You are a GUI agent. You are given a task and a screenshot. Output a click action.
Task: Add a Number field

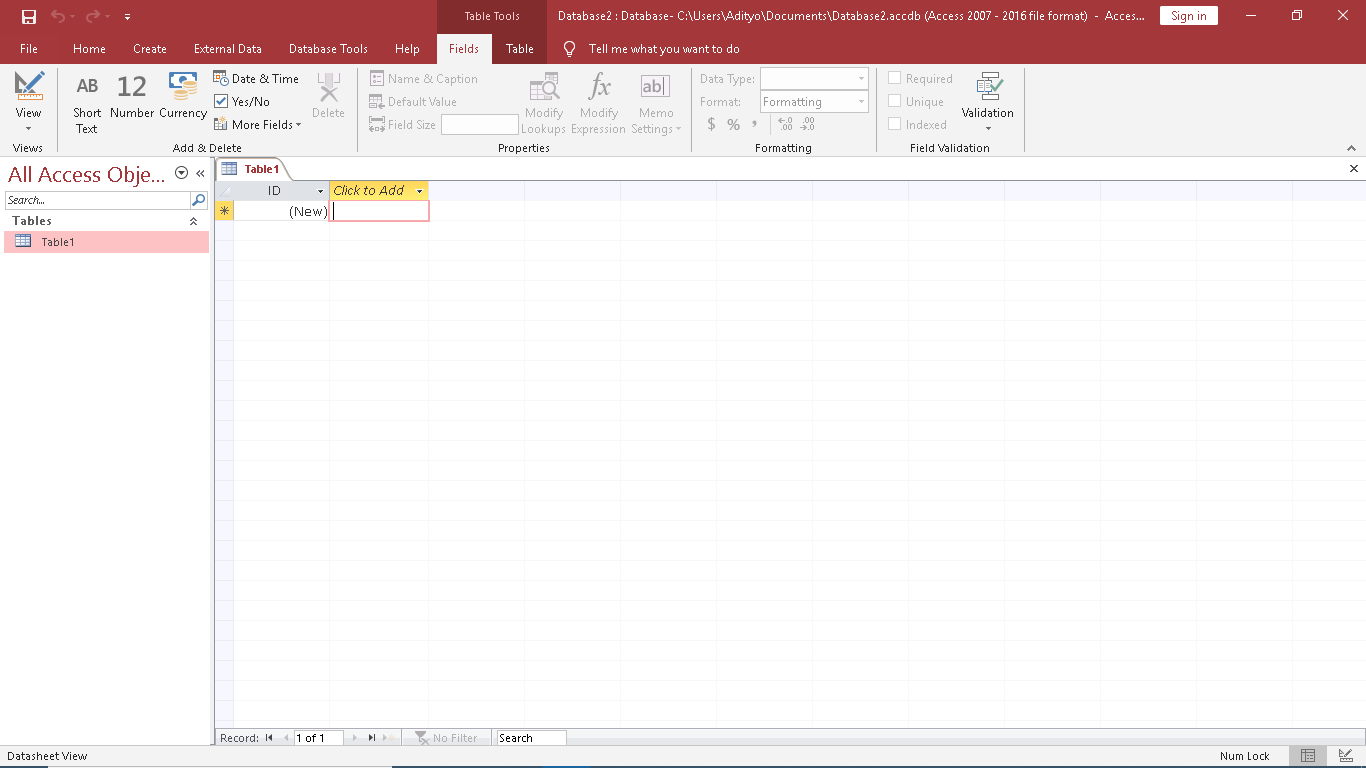tap(132, 98)
